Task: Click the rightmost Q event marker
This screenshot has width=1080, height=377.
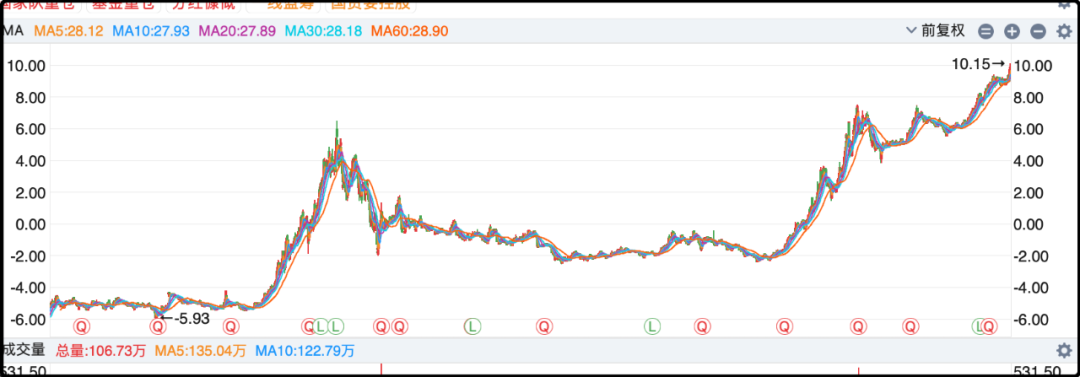Action: click(990, 325)
